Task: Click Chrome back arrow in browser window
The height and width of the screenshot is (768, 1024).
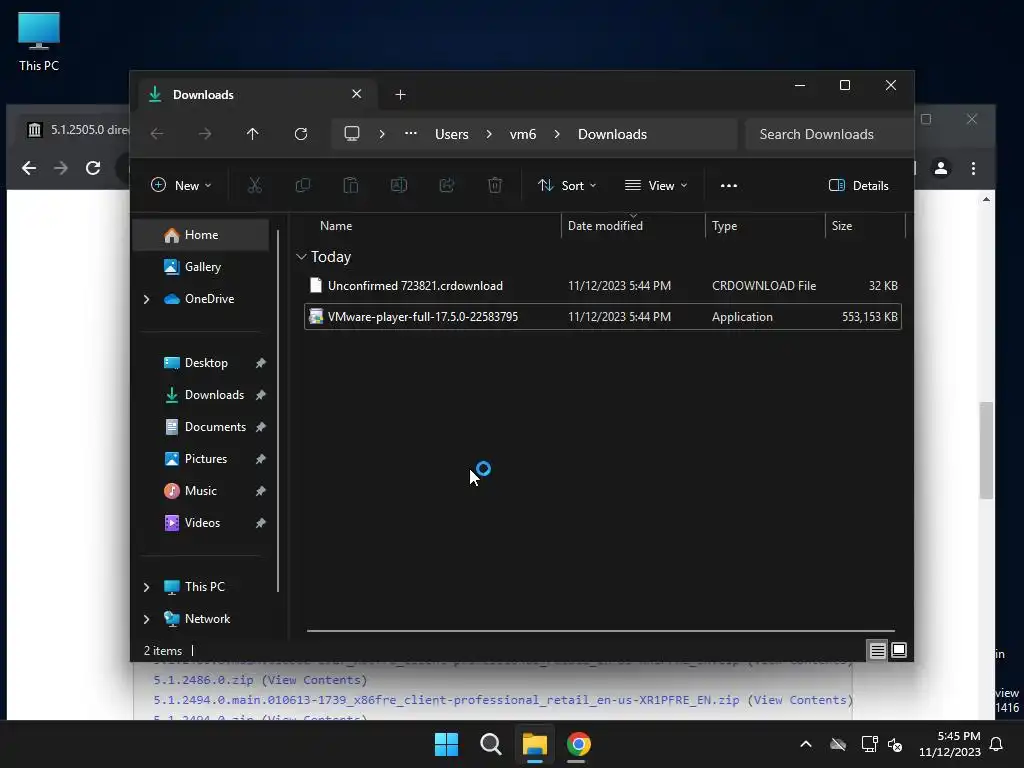Action: (x=29, y=168)
